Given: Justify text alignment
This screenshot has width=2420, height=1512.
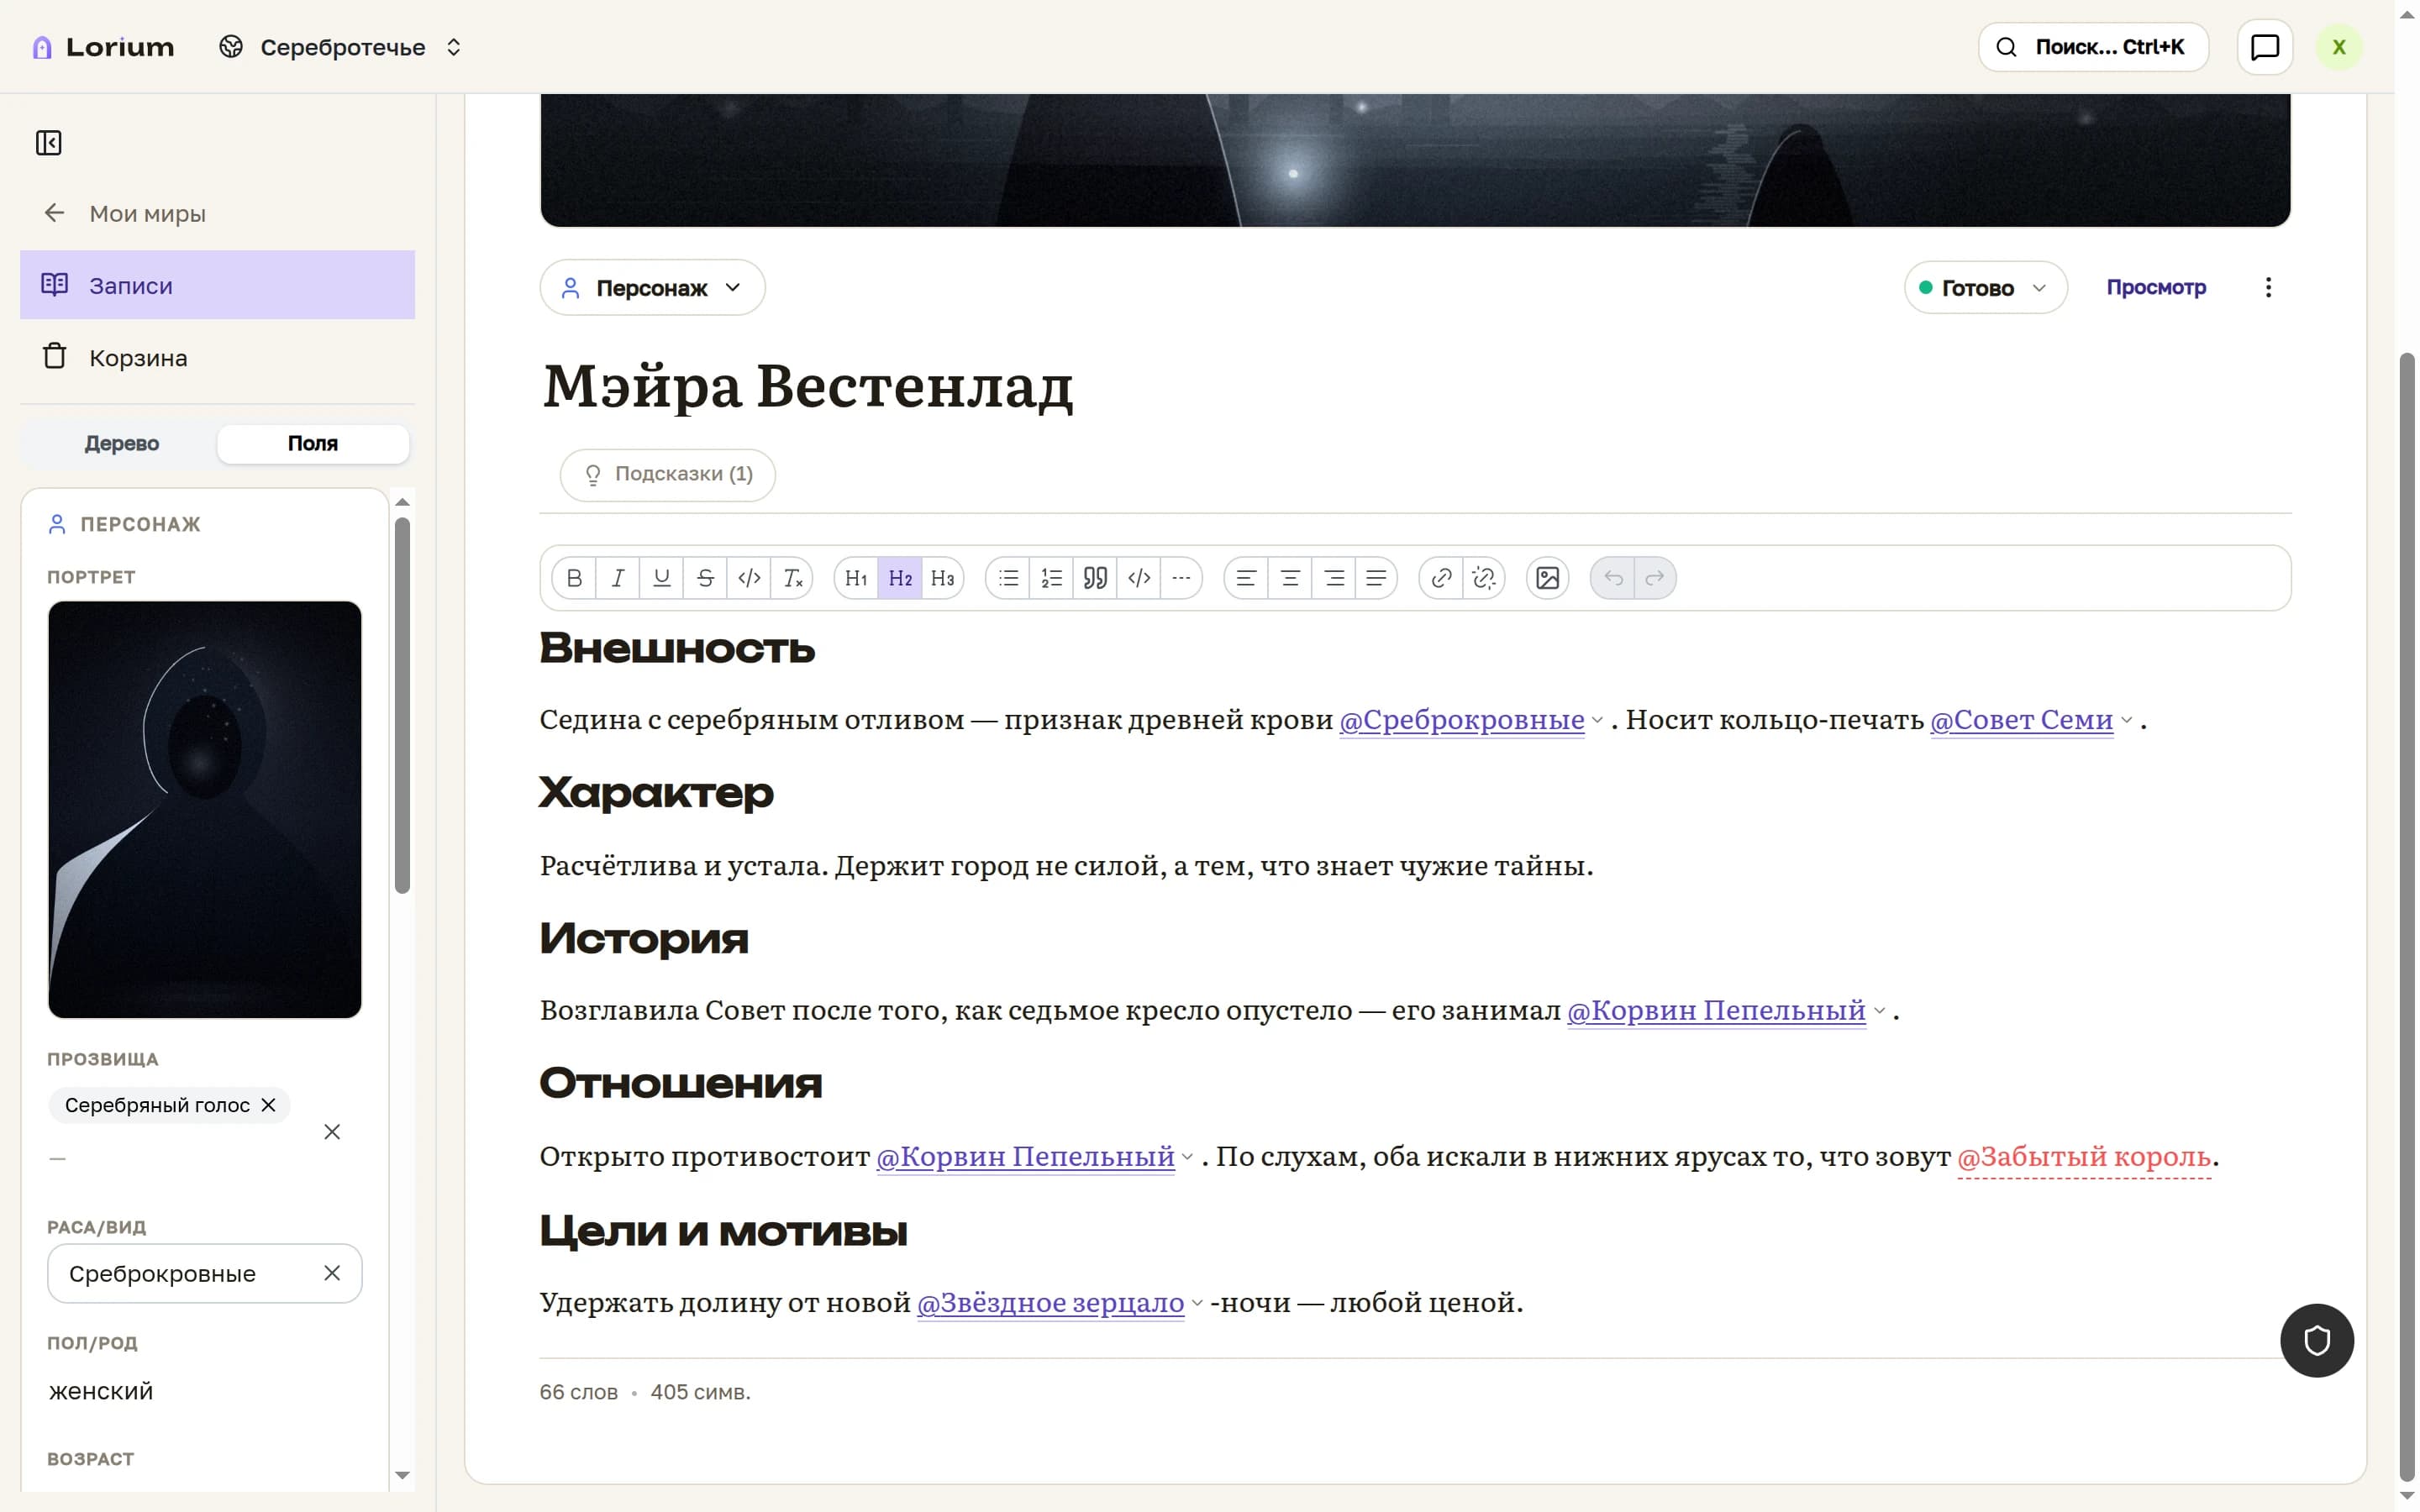Looking at the screenshot, I should pos(1376,578).
